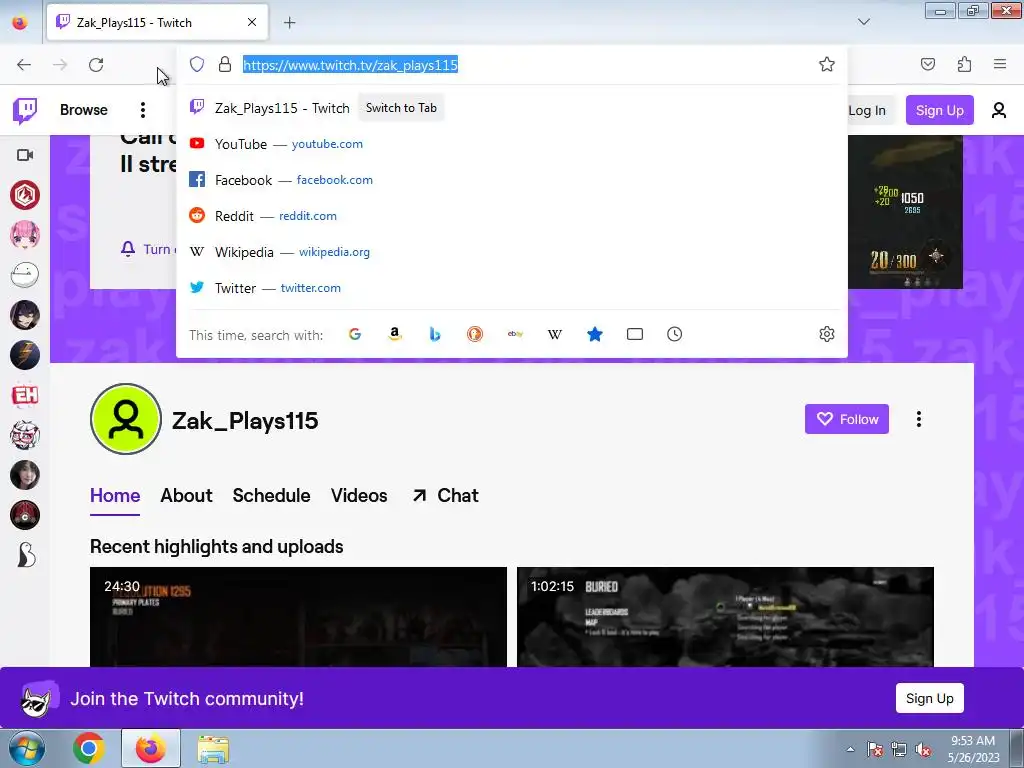Viewport: 1024px width, 768px height.
Task: Open the lightning bolt channel in the sidebar
Action: tap(25, 355)
